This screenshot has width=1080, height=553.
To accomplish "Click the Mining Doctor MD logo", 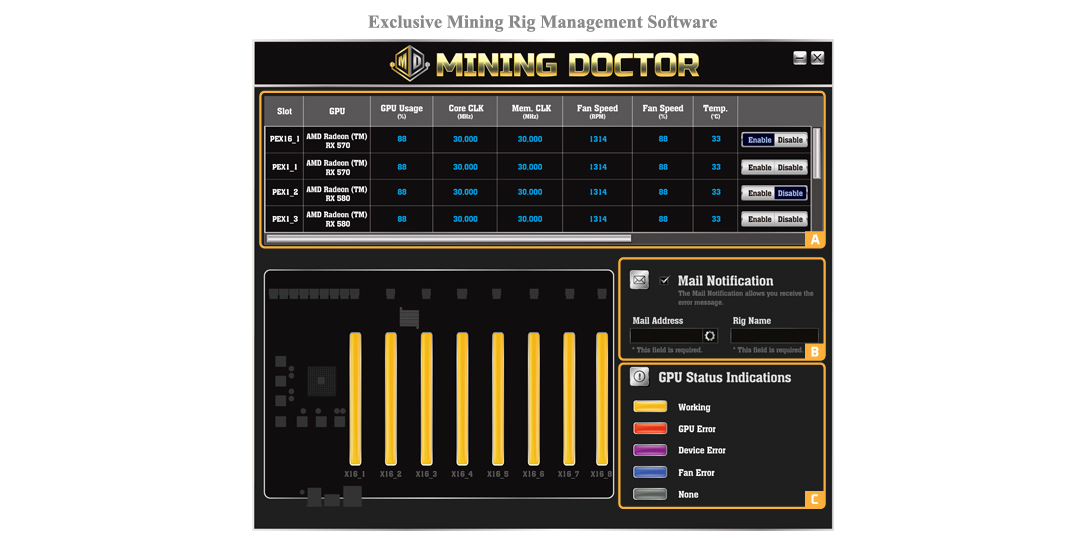I will click(x=409, y=64).
